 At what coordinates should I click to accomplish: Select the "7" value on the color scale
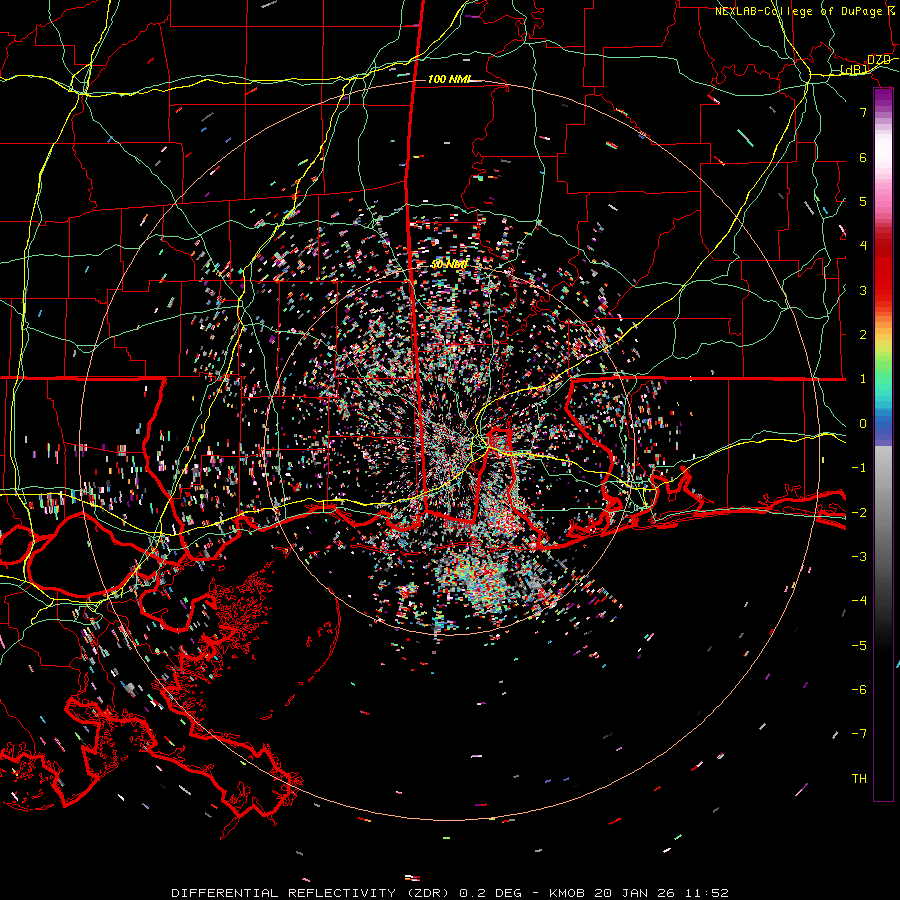pyautogui.click(x=863, y=112)
